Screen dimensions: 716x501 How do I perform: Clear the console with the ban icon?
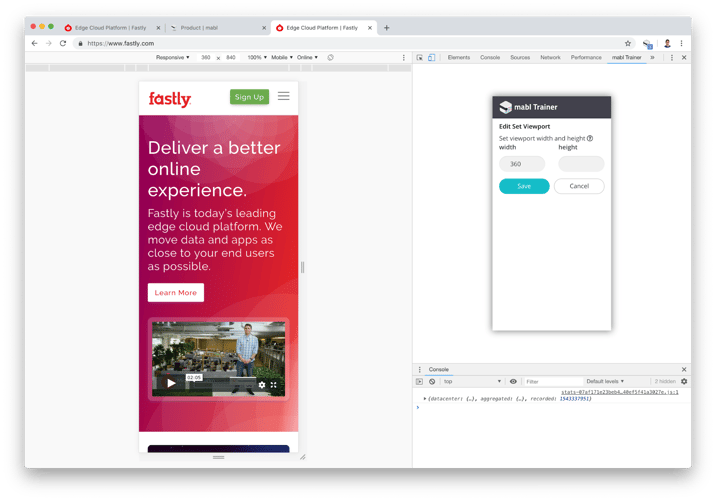coord(432,381)
